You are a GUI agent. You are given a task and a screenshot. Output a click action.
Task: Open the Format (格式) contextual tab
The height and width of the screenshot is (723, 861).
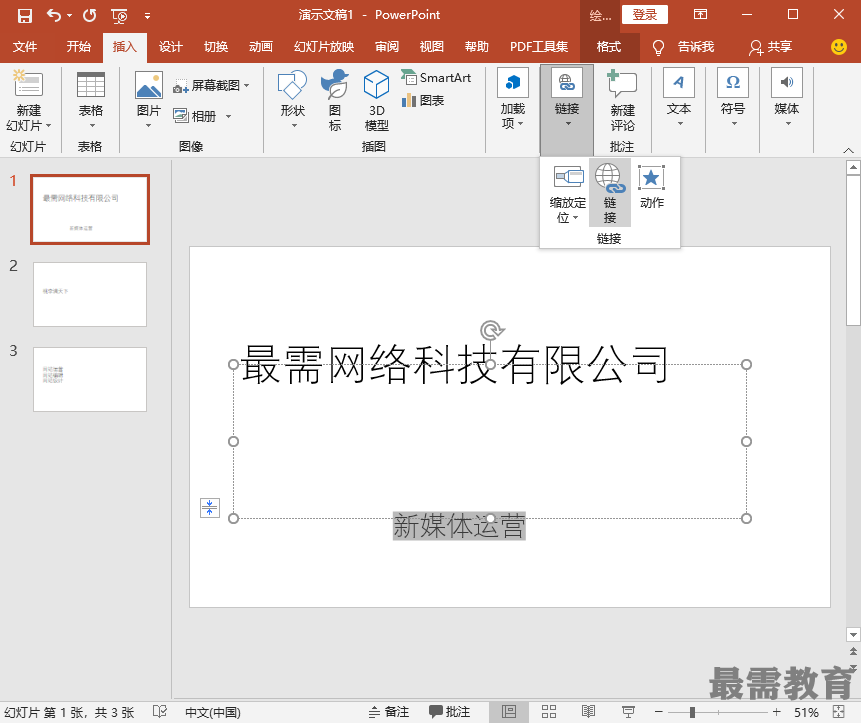(609, 47)
